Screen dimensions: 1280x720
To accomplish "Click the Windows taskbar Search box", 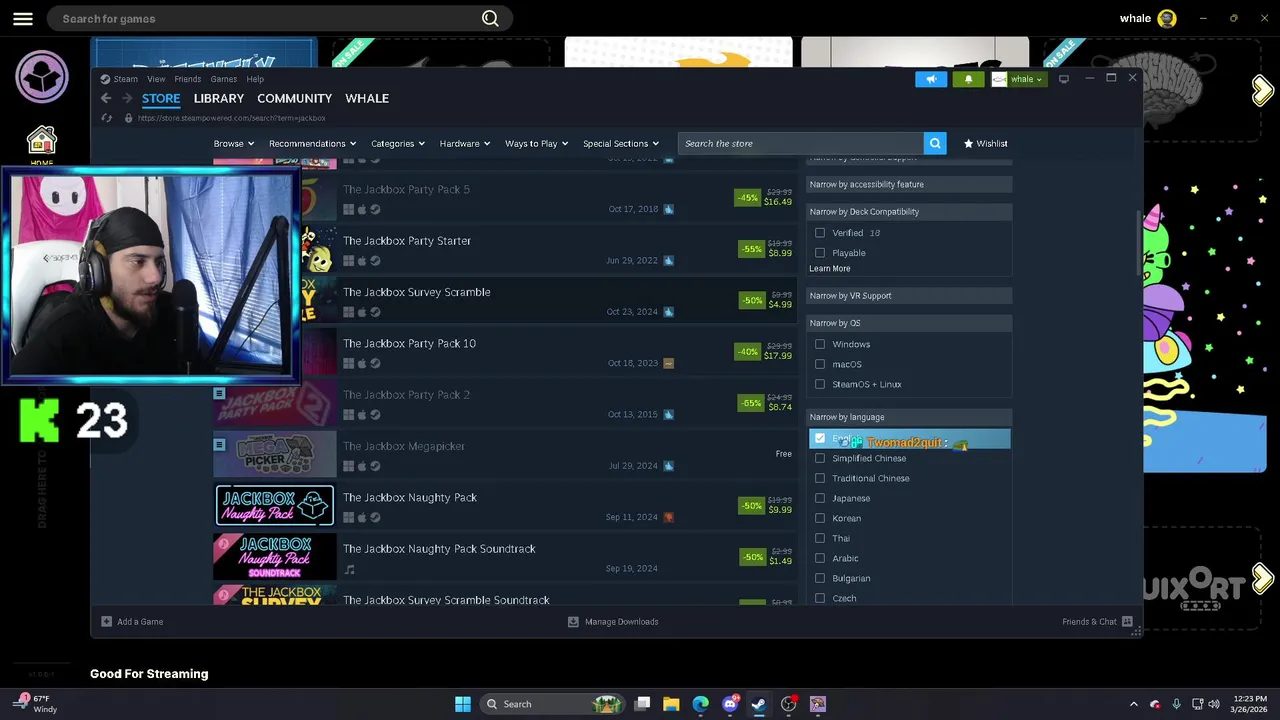I will coord(550,704).
